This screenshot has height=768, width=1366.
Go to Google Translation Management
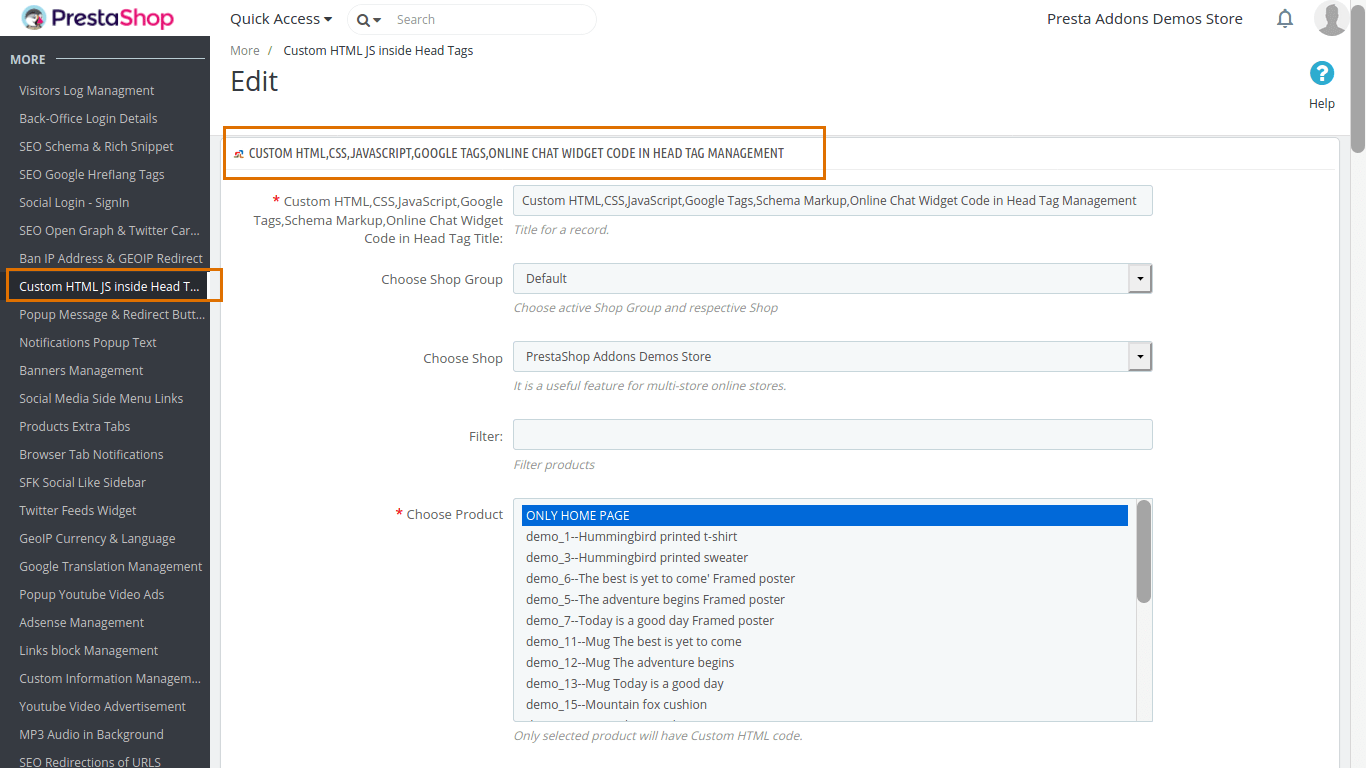pyautogui.click(x=110, y=566)
